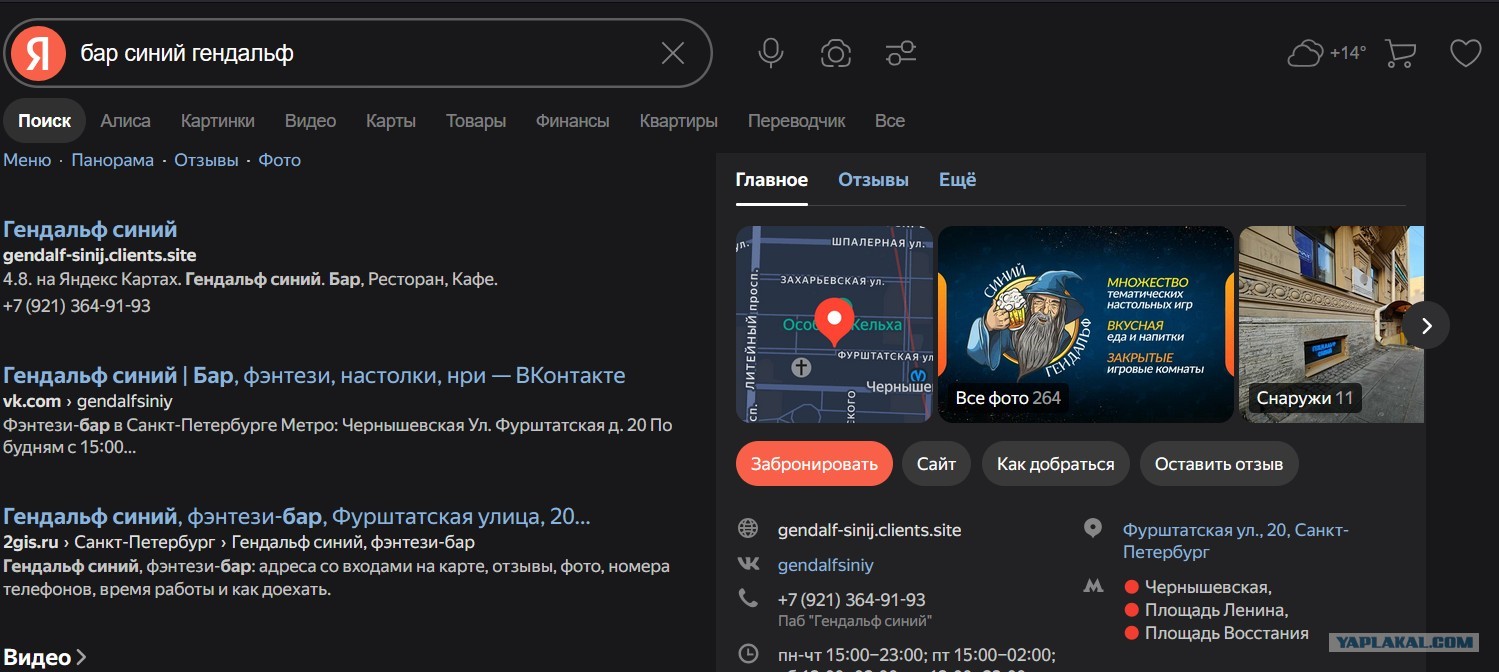Open the Снаружи 11 exterior photo
This screenshot has height=672, width=1499.
tap(1331, 324)
